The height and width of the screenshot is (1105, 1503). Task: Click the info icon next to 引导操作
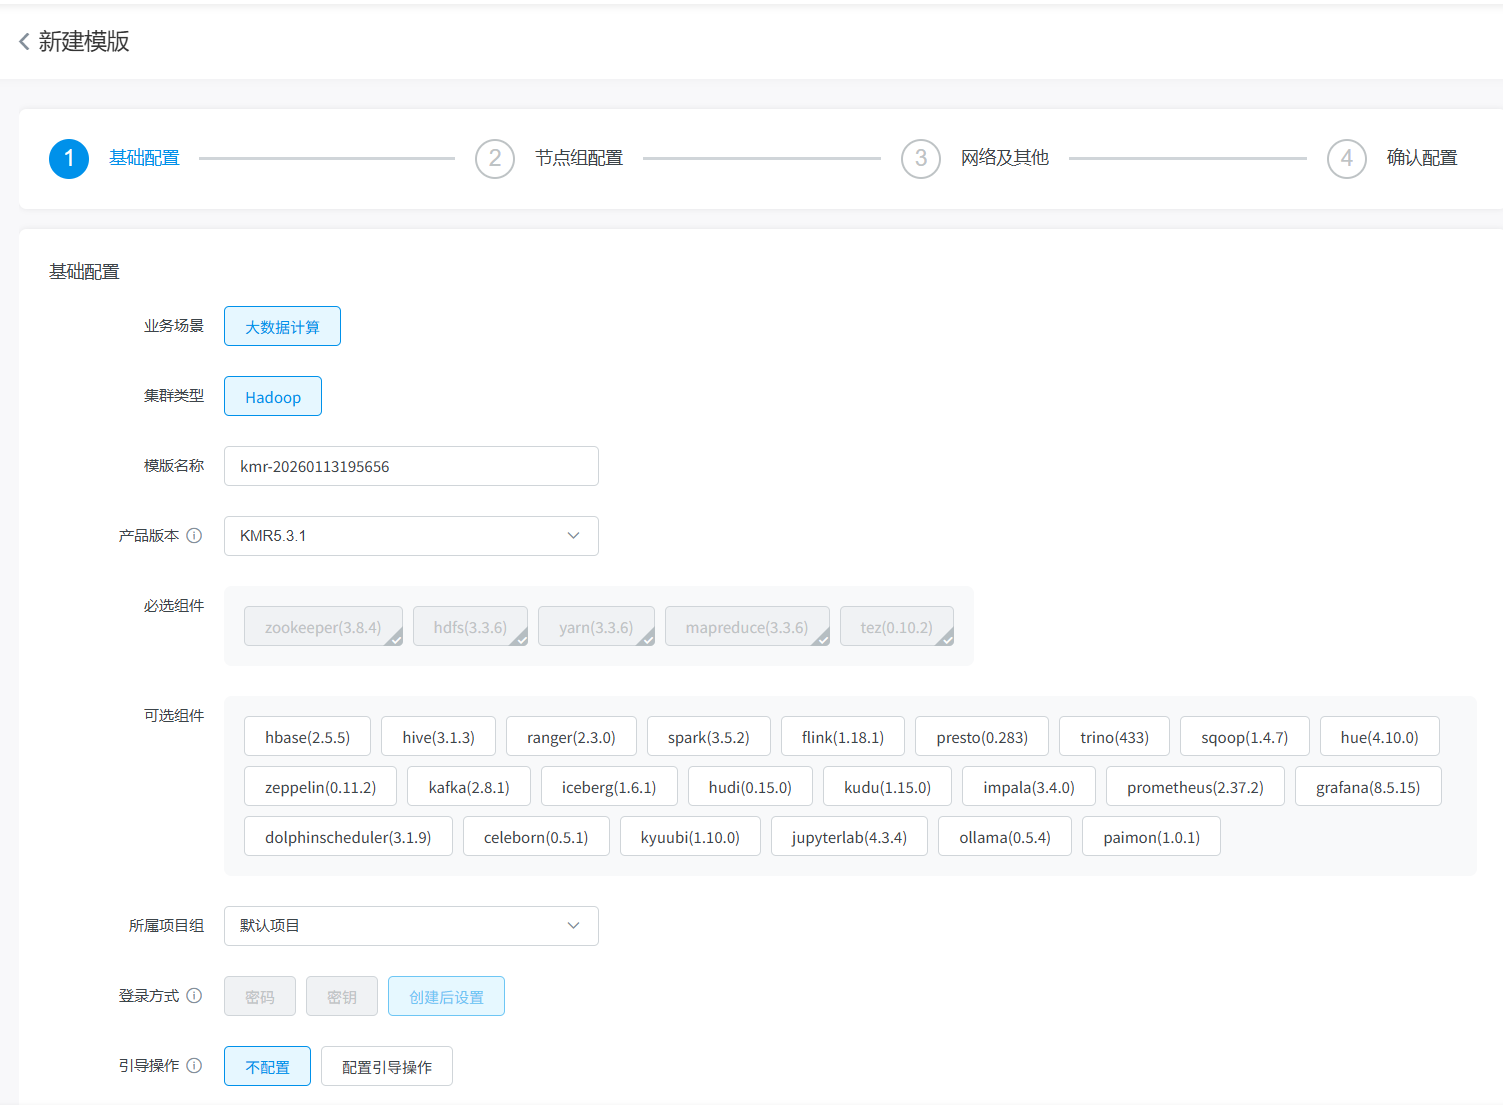194,1066
